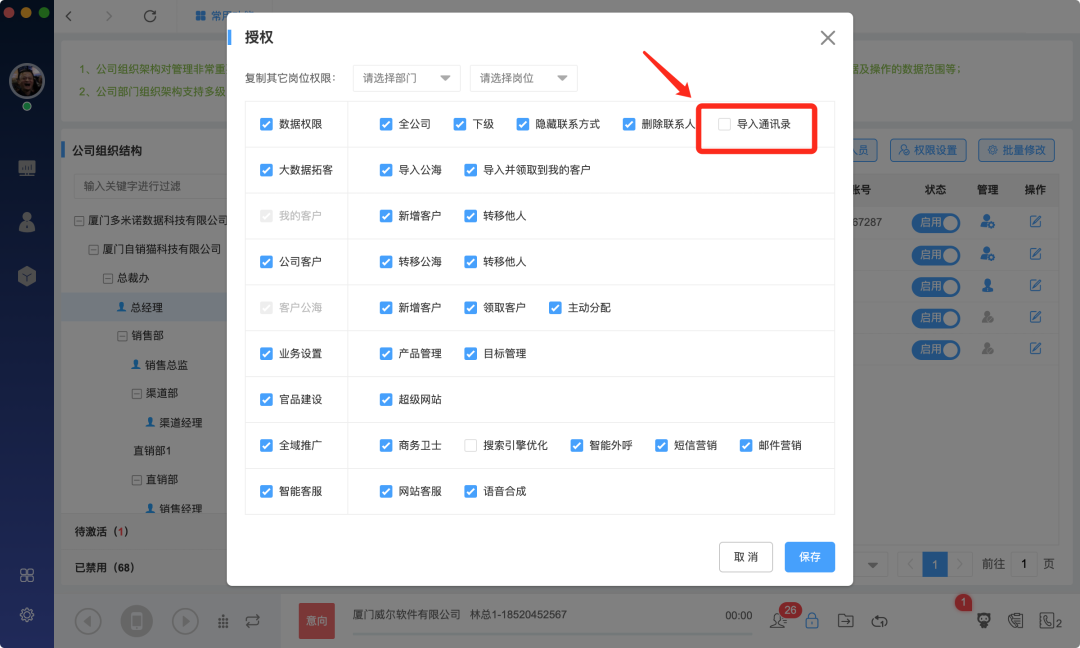1080x648 pixels.
Task: Click the 保存 button to save permissions
Action: [809, 557]
